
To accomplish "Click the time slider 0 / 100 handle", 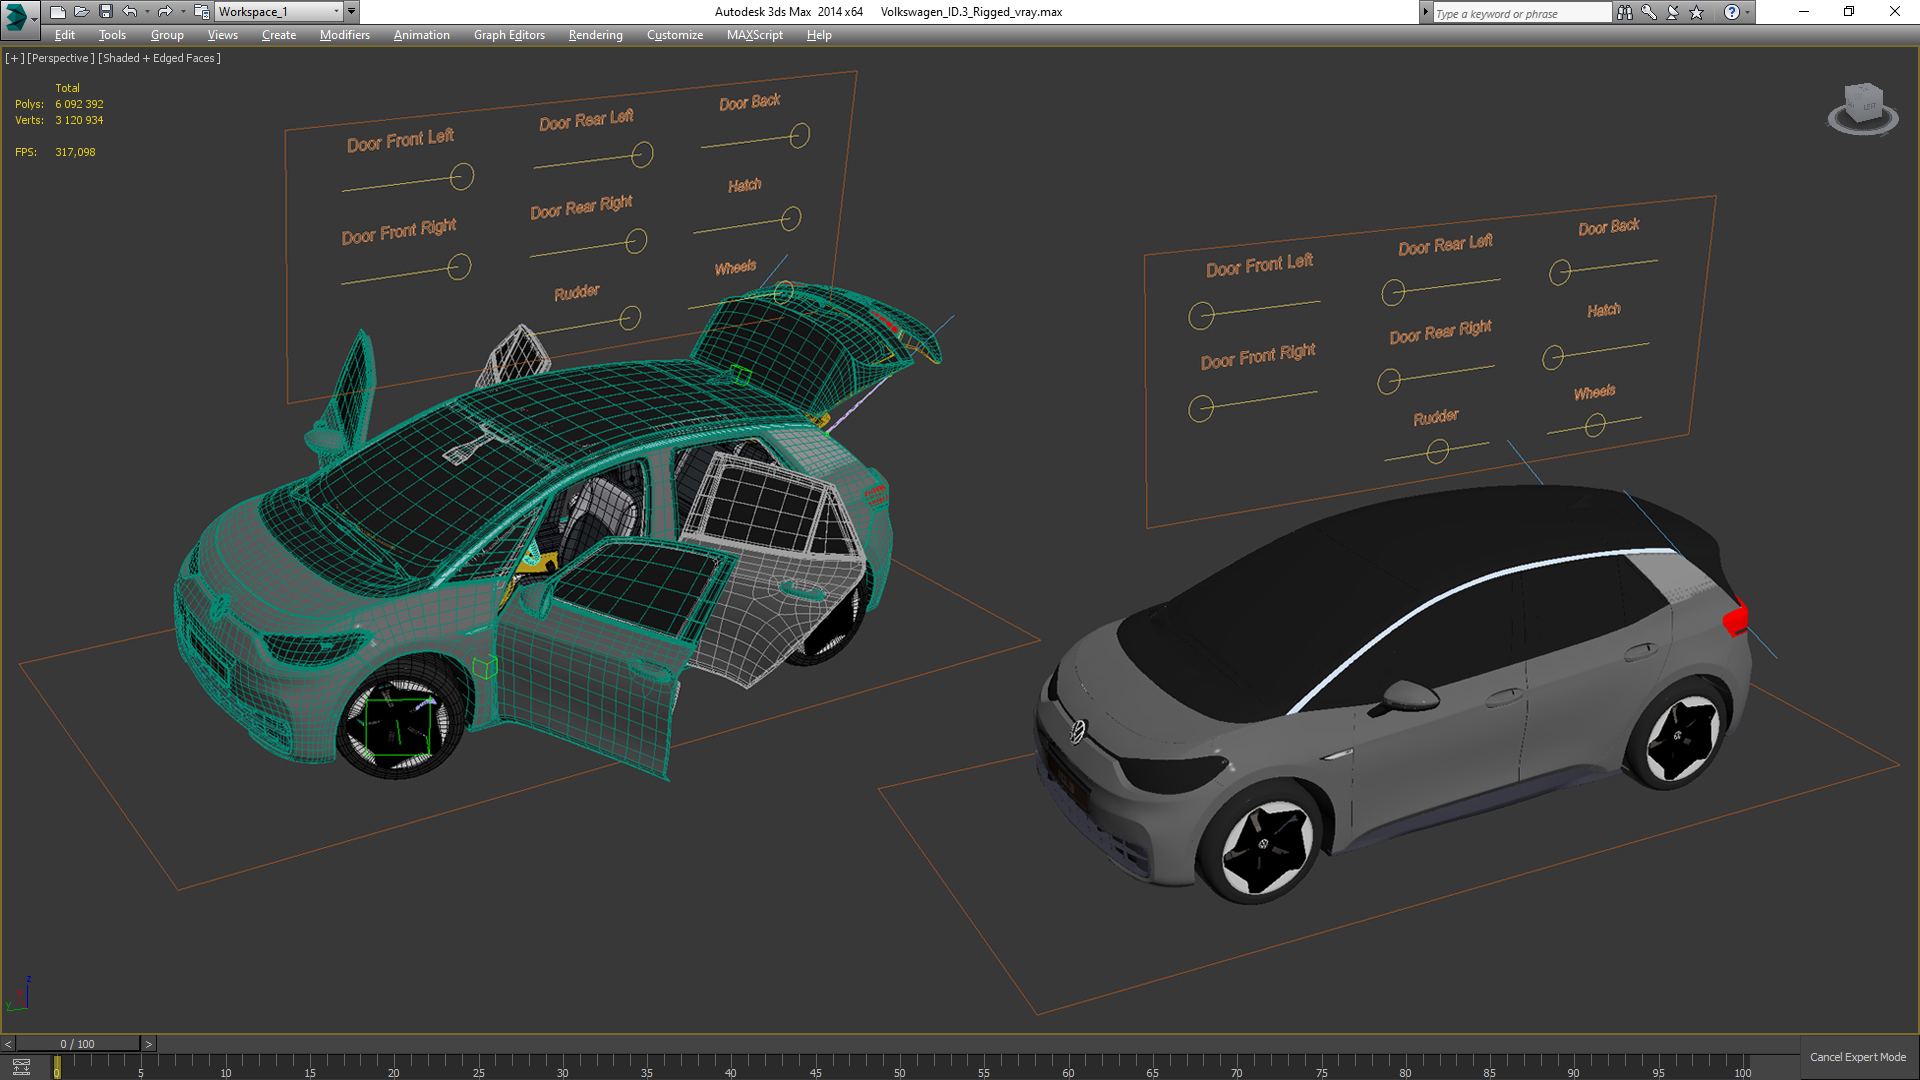I will [x=78, y=1044].
